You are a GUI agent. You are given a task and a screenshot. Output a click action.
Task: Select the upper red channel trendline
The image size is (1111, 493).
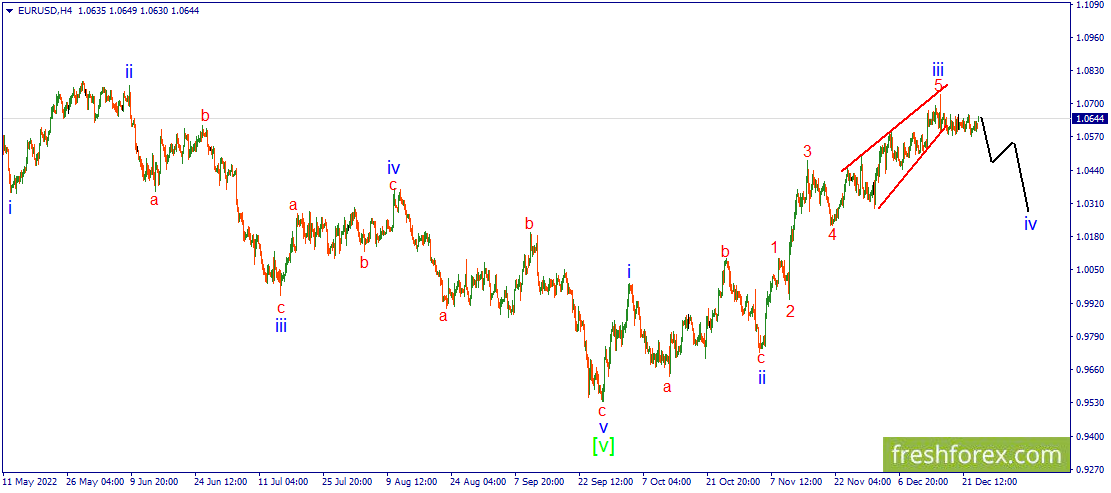click(895, 128)
